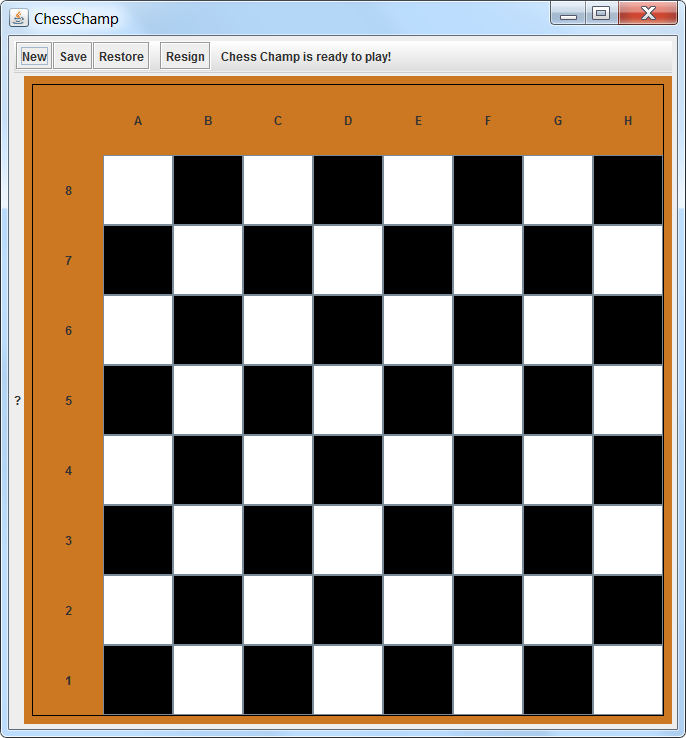Close the ChessChamp window
686x738 pixels.
pos(648,14)
